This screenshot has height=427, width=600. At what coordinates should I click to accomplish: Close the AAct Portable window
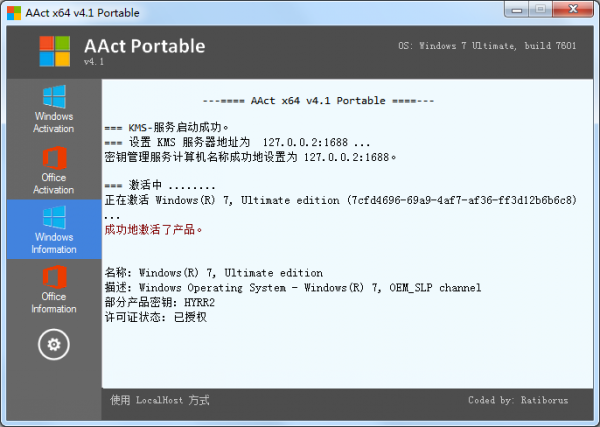pyautogui.click(x=573, y=10)
